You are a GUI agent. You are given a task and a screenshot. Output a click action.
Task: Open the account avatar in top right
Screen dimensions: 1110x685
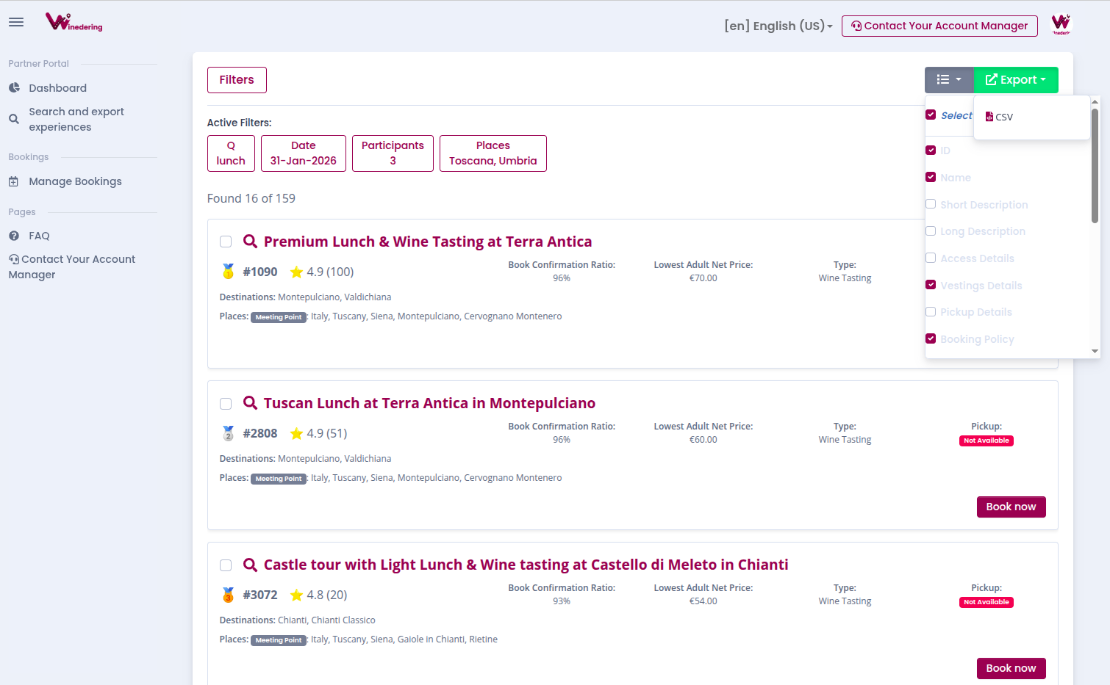pos(1061,24)
